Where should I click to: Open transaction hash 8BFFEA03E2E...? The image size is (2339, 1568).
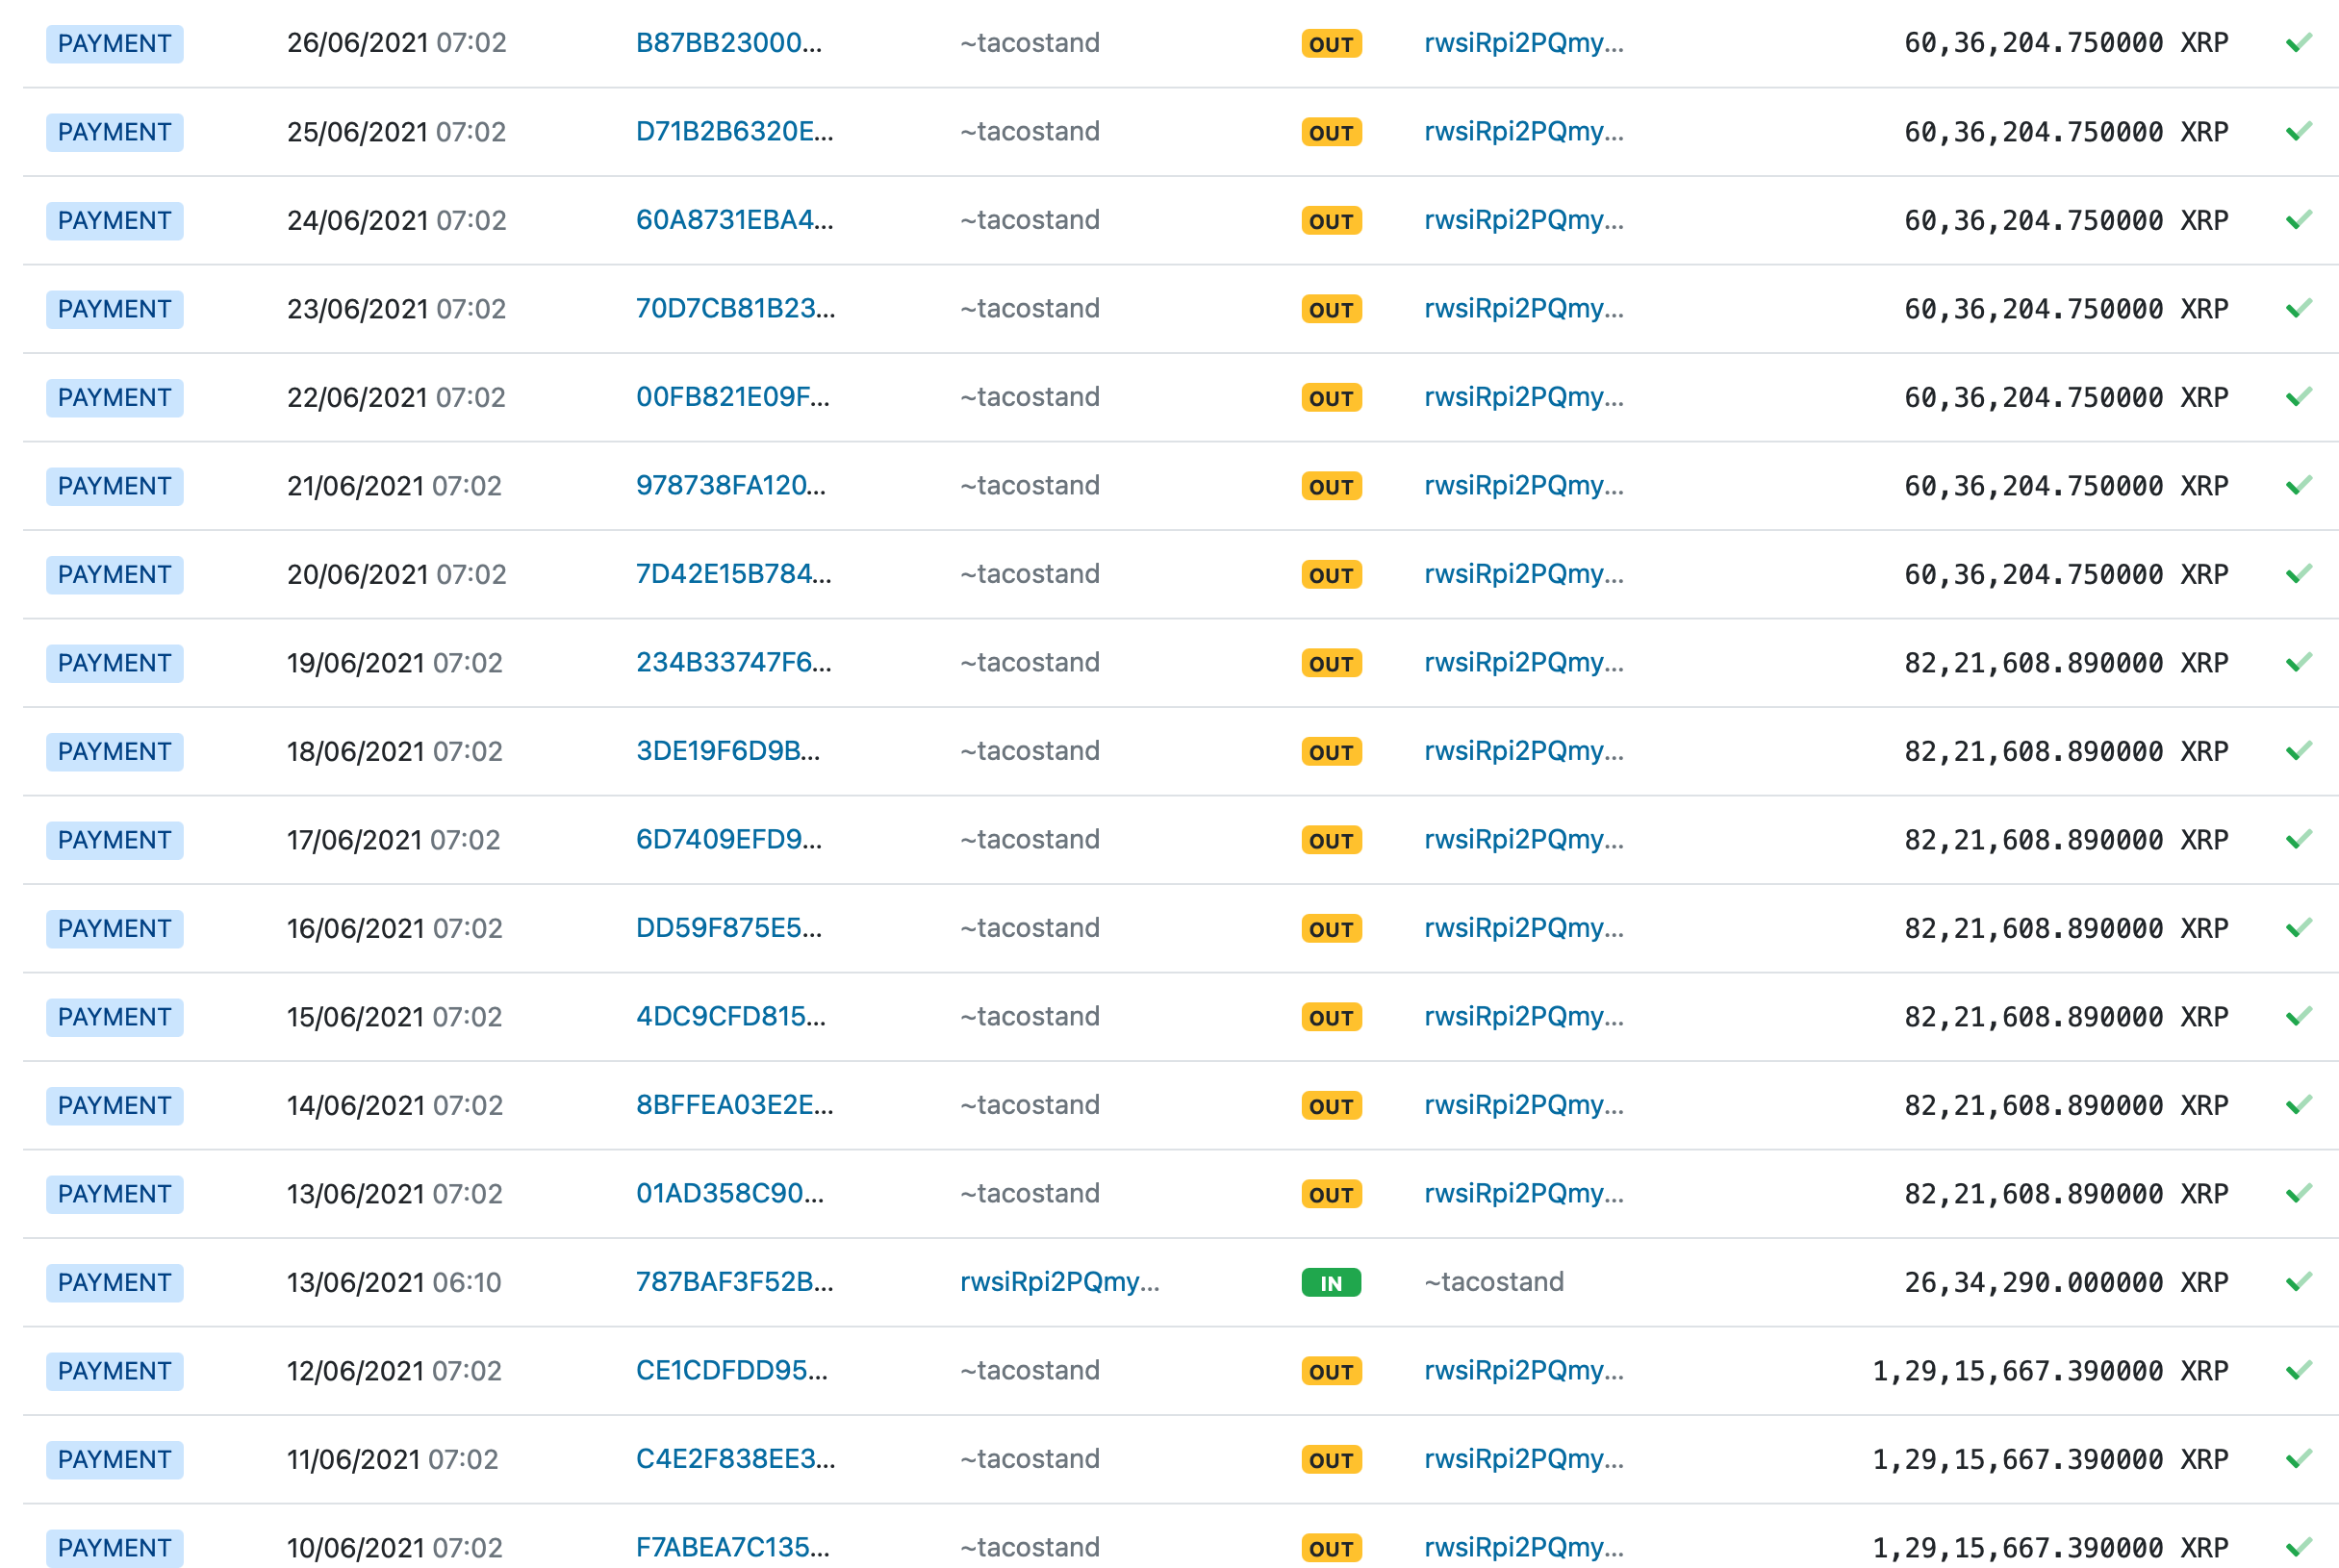coord(735,1105)
